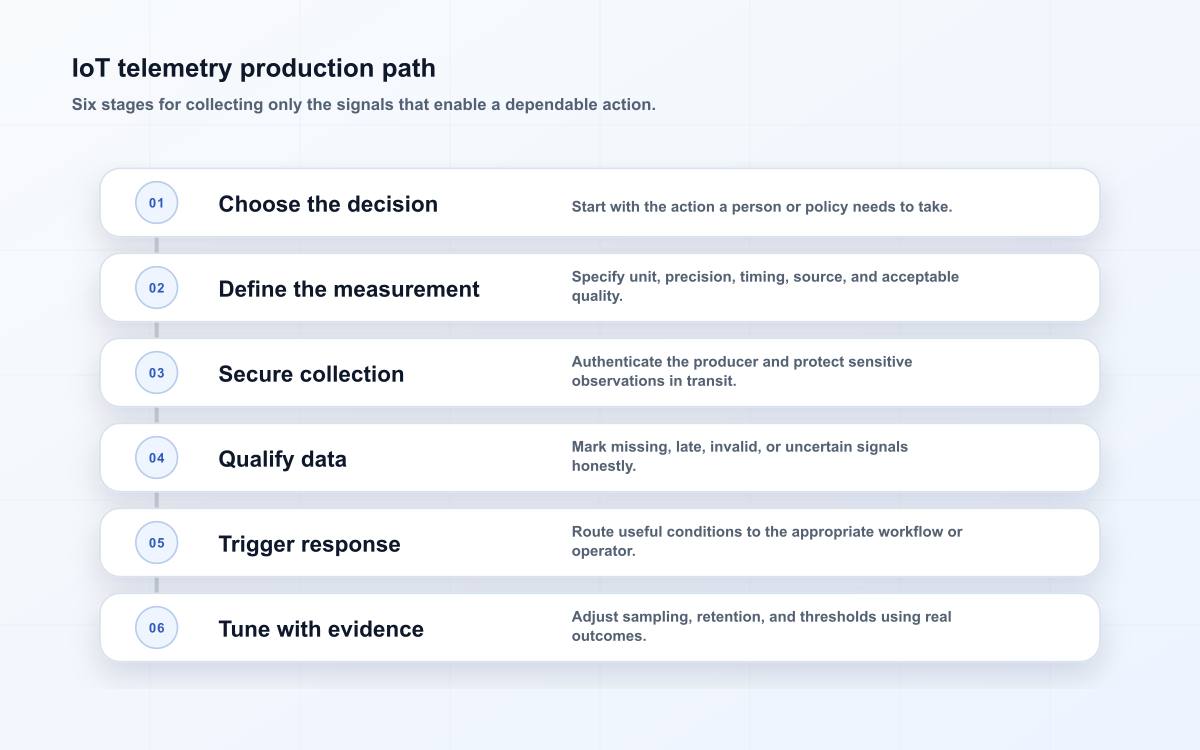Click the description about routing useful conditions

pyautogui.click(x=767, y=541)
